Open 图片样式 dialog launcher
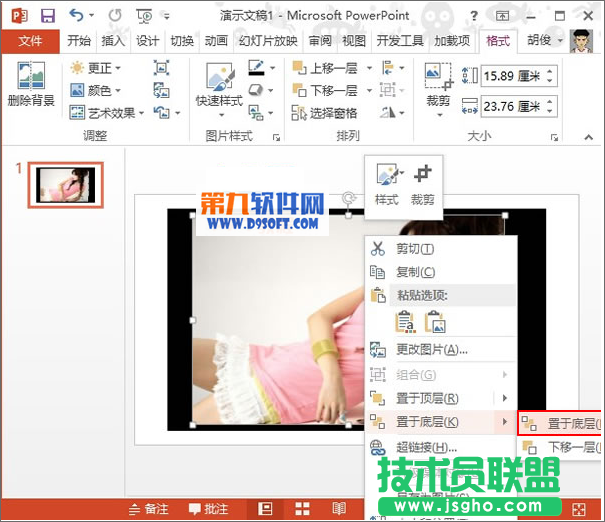 (276, 137)
